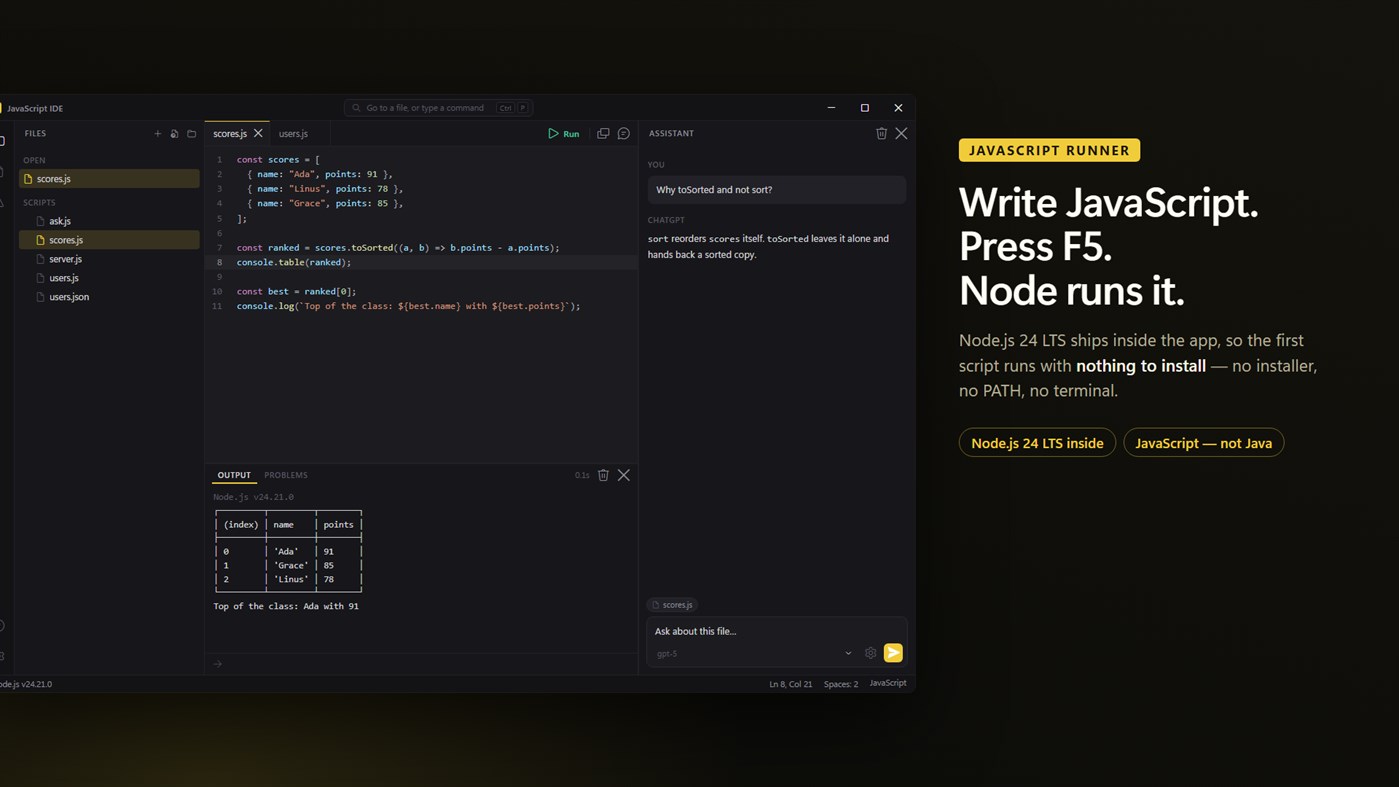
Task: Close the Assistant panel
Action: tap(901, 133)
